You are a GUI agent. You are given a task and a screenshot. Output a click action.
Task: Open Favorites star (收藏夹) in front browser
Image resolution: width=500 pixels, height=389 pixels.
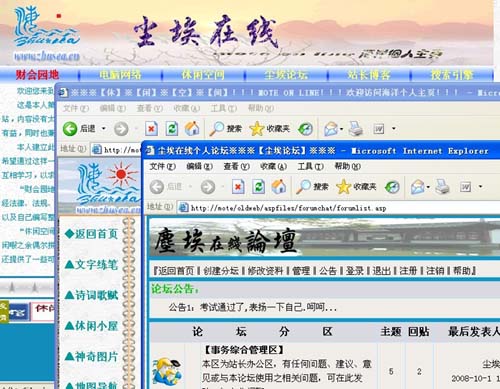click(x=356, y=187)
